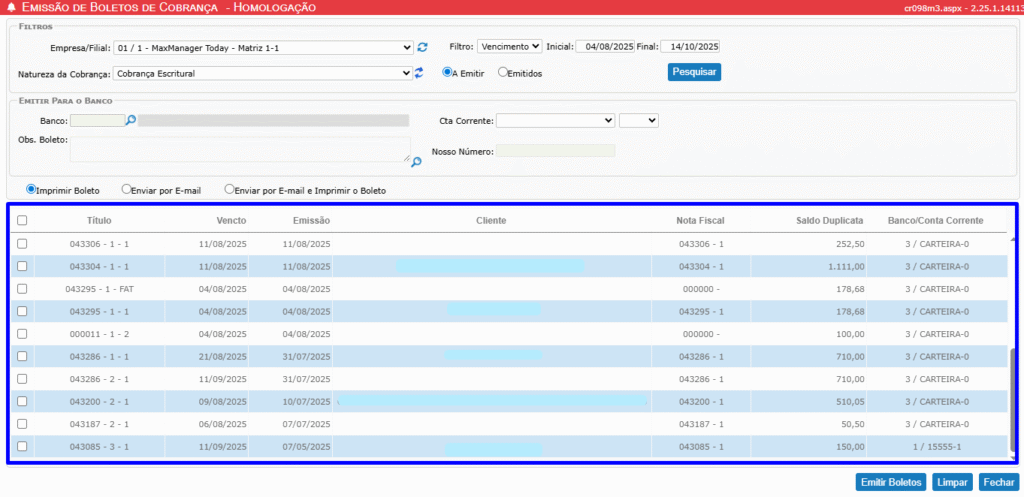Click the Emitir Boletos button
The height and width of the screenshot is (497, 1024).
[891, 482]
